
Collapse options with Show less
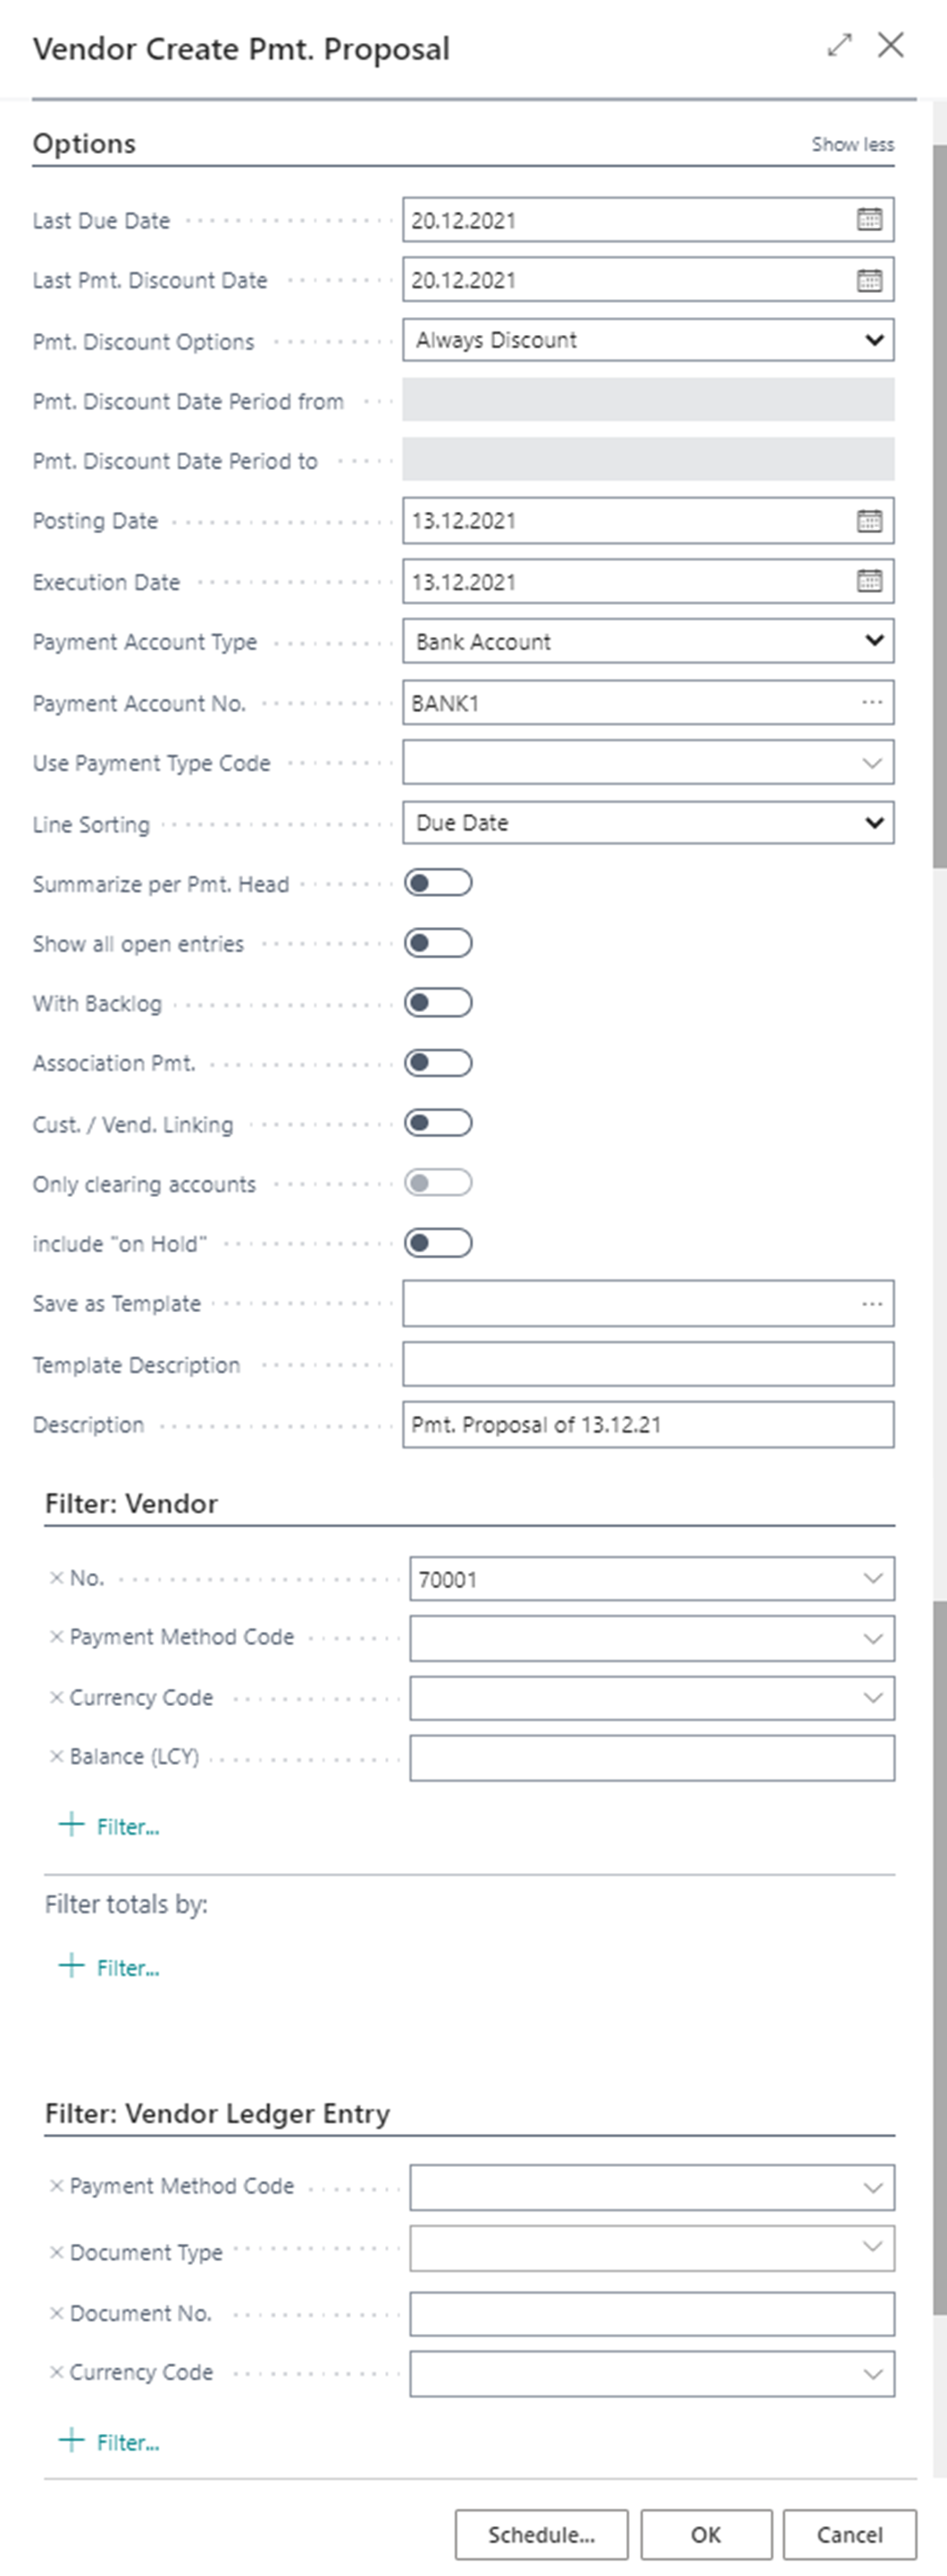852,144
